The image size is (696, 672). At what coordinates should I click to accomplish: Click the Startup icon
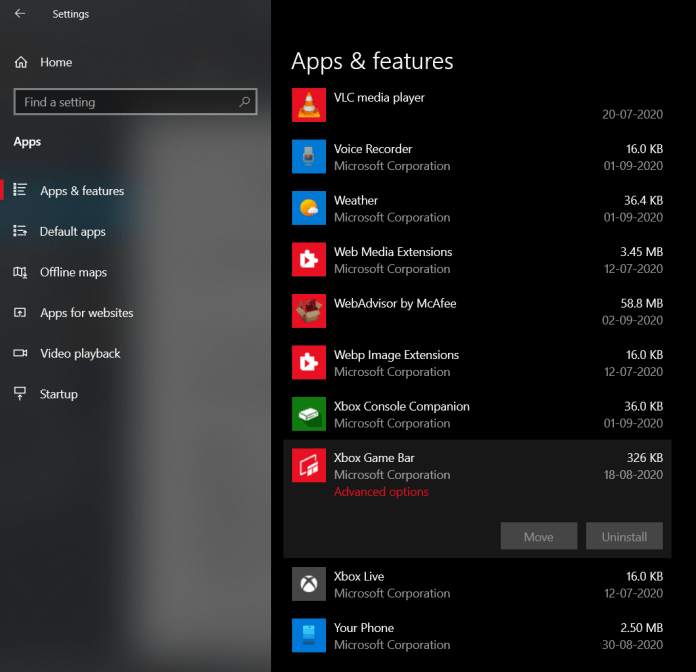(x=20, y=393)
